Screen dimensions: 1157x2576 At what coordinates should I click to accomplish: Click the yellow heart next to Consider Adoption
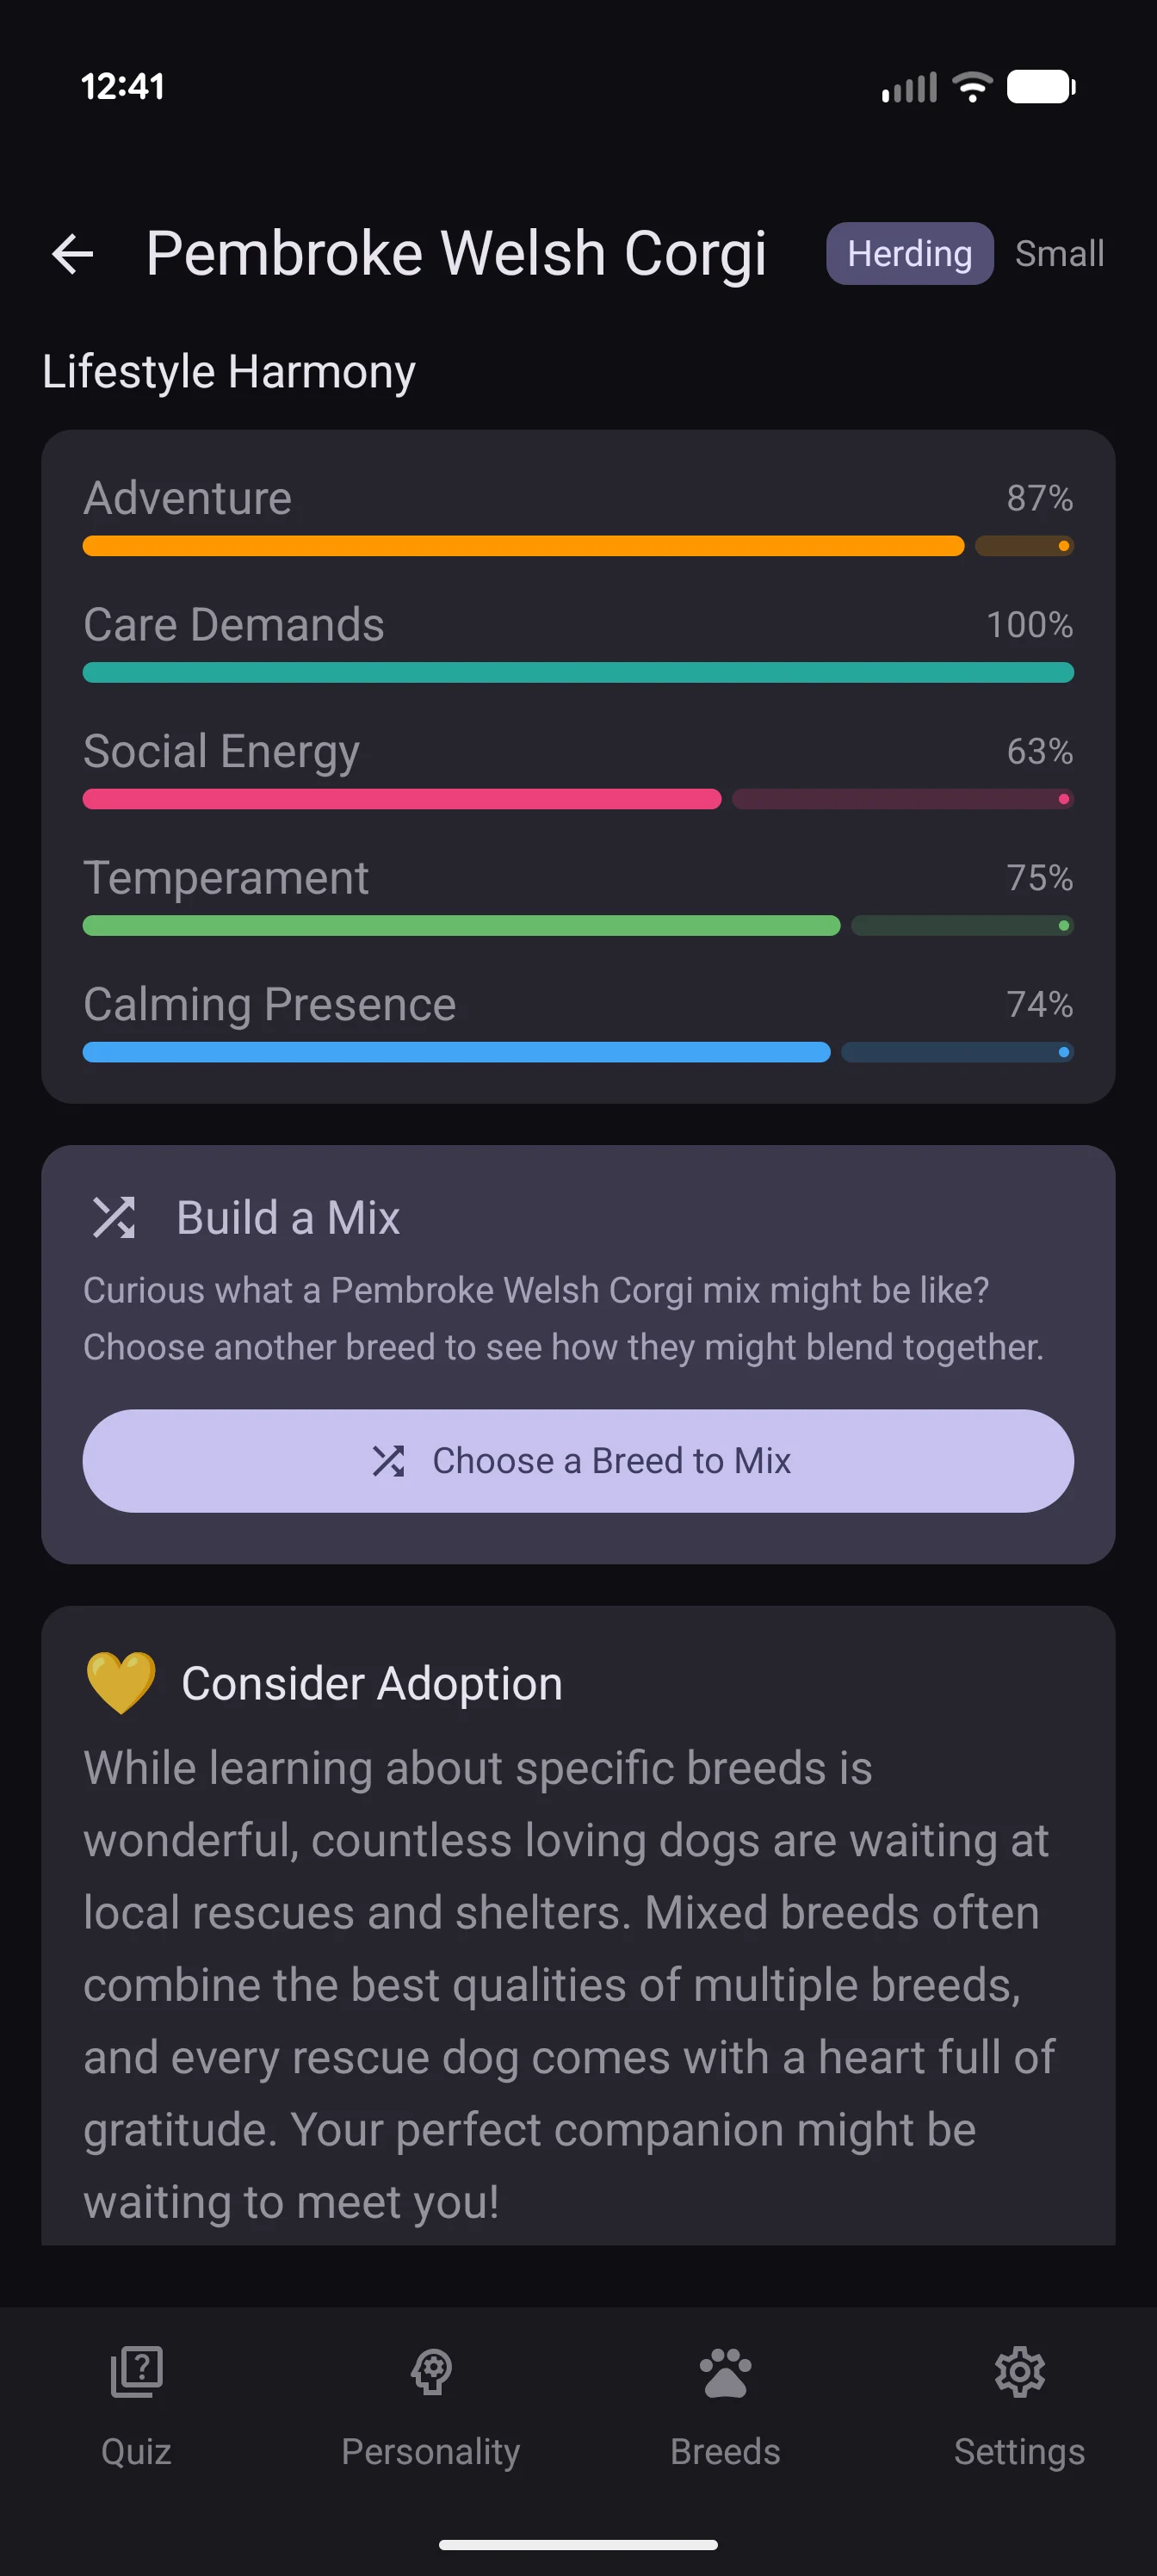(120, 1683)
